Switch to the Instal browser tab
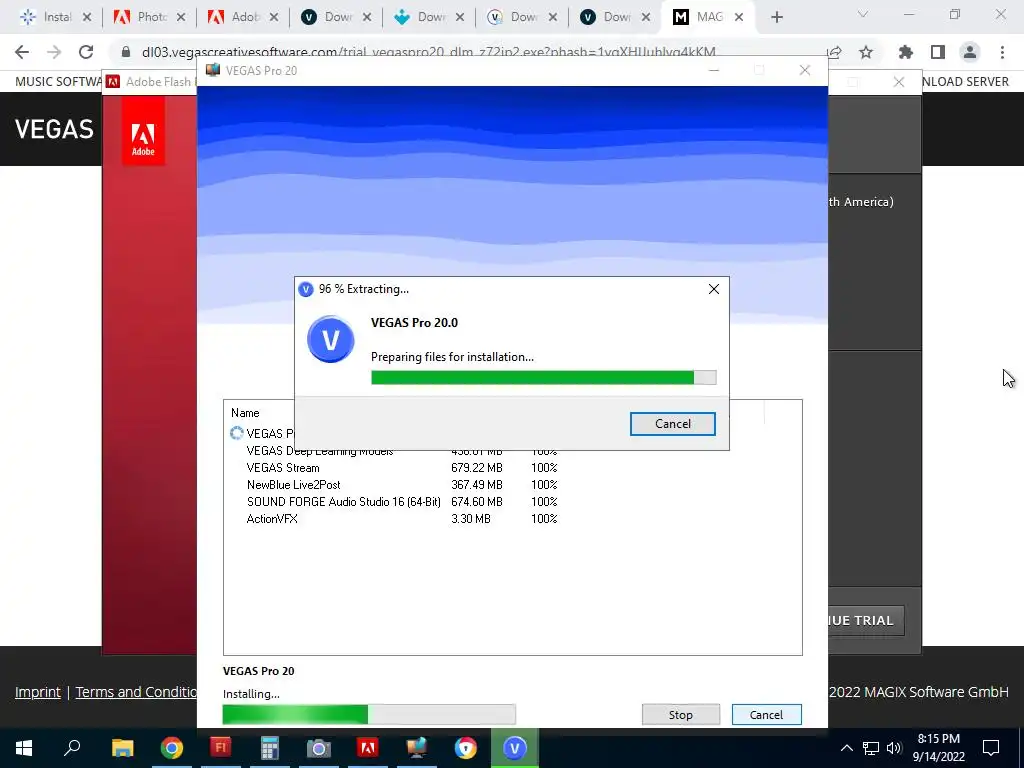Image resolution: width=1024 pixels, height=768 pixels. 55,17
